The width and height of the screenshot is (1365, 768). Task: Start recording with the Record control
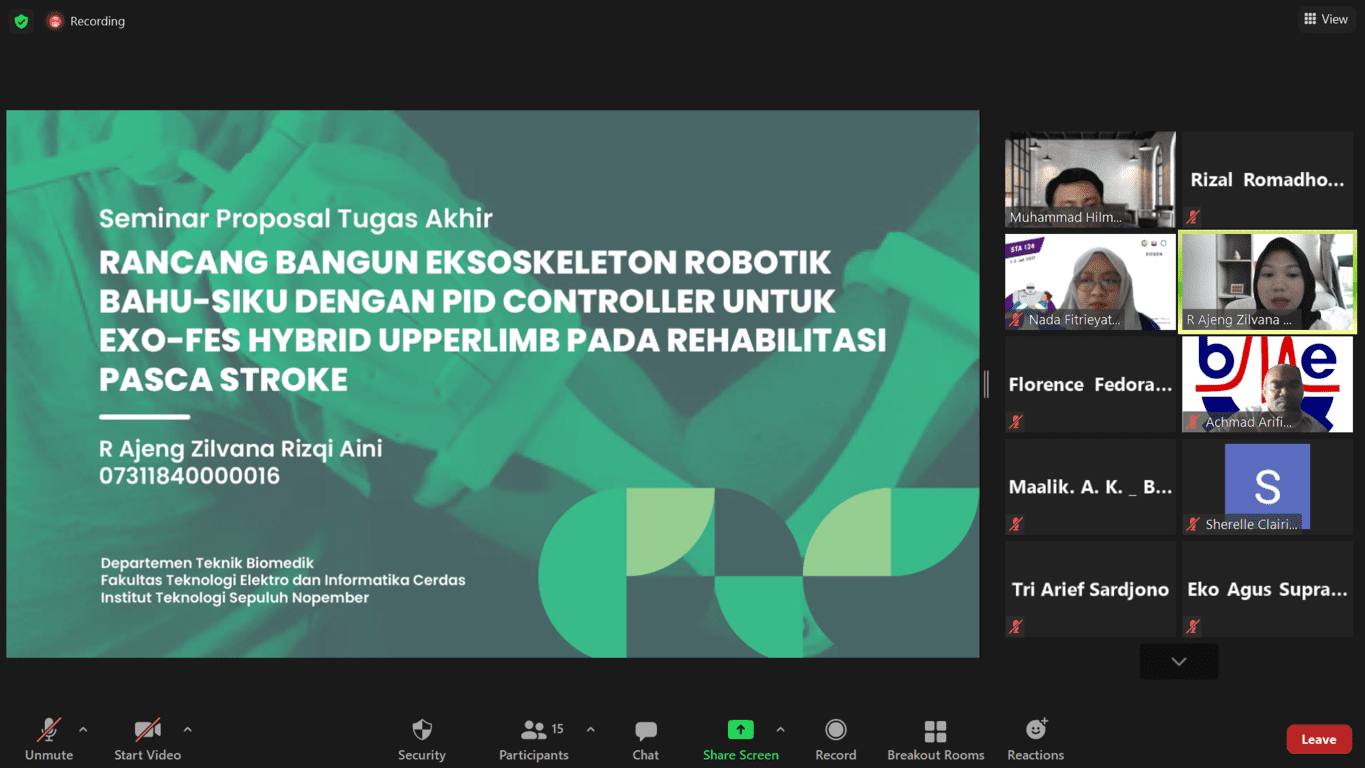(835, 738)
